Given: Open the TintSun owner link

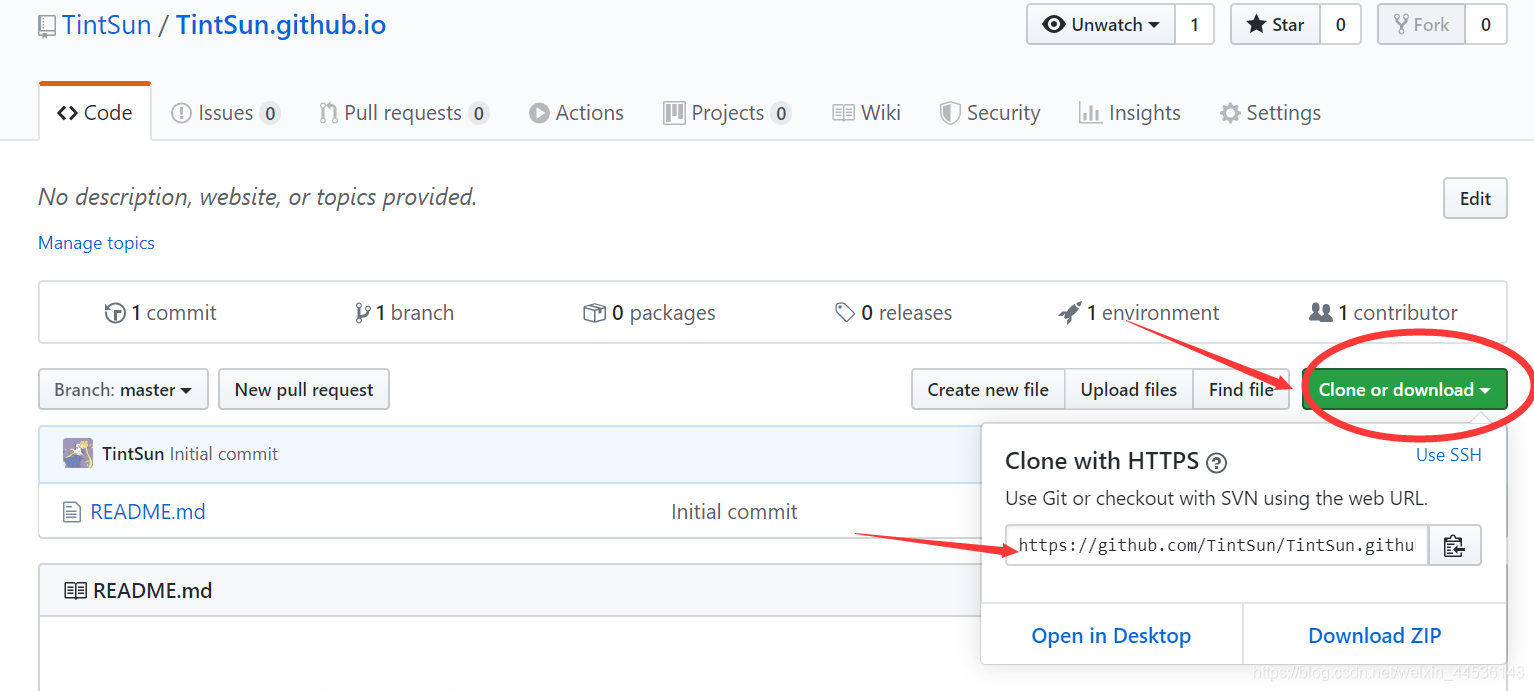Looking at the screenshot, I should pyautogui.click(x=106, y=25).
